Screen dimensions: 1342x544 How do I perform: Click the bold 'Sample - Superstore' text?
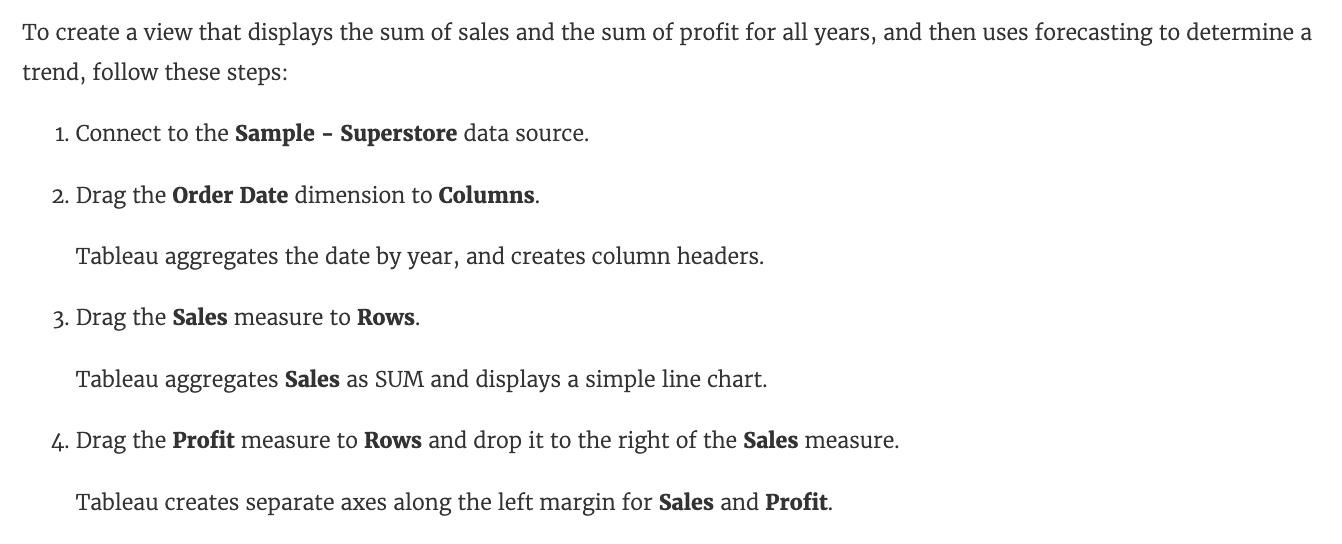(346, 134)
